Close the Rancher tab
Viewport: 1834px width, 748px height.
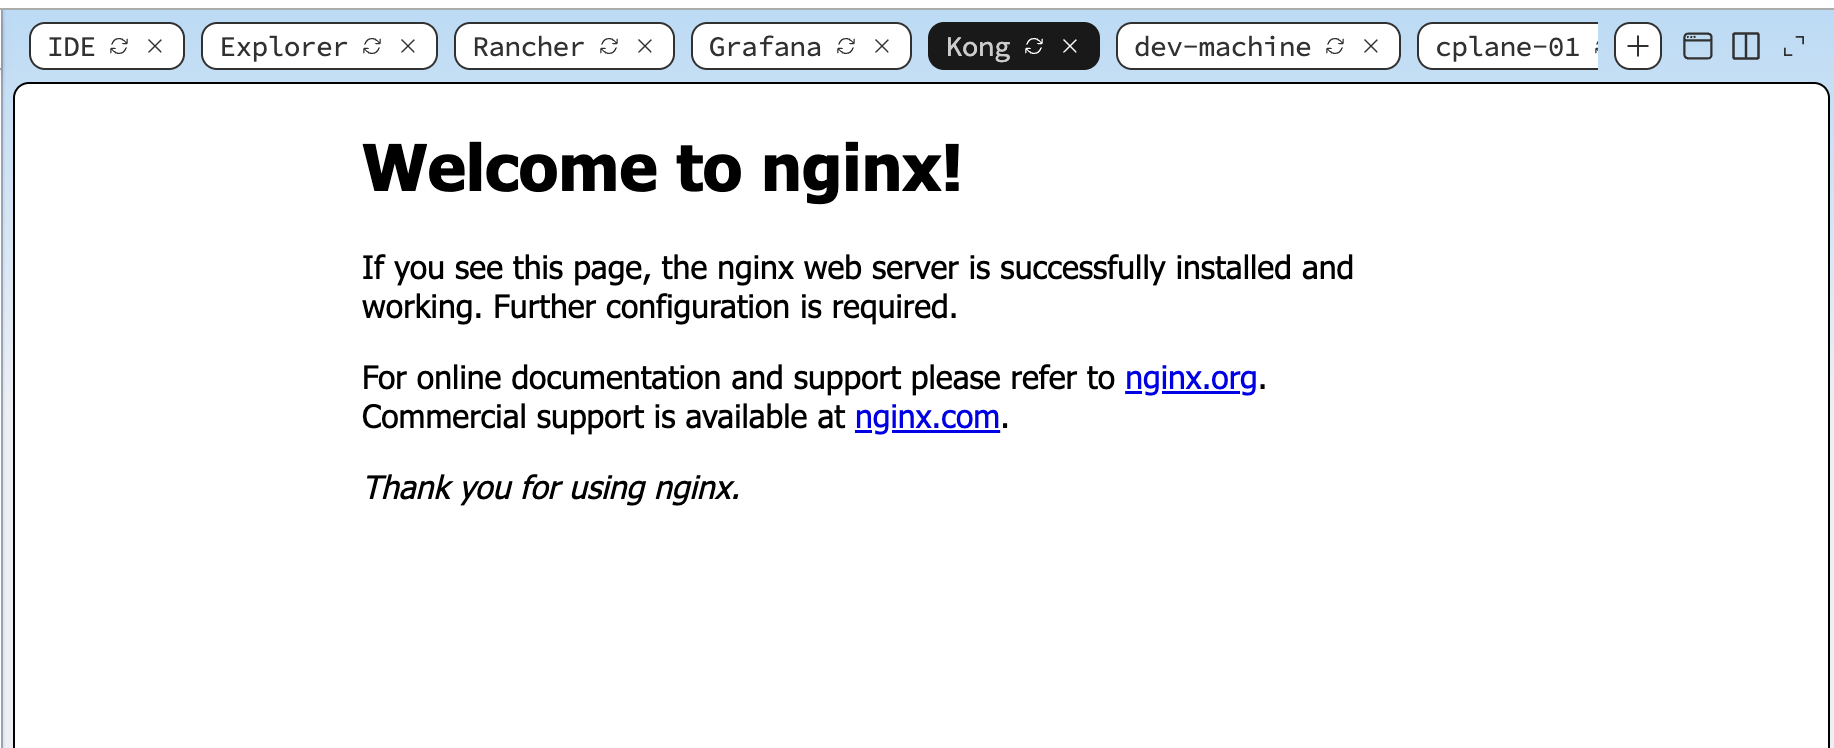coord(645,46)
